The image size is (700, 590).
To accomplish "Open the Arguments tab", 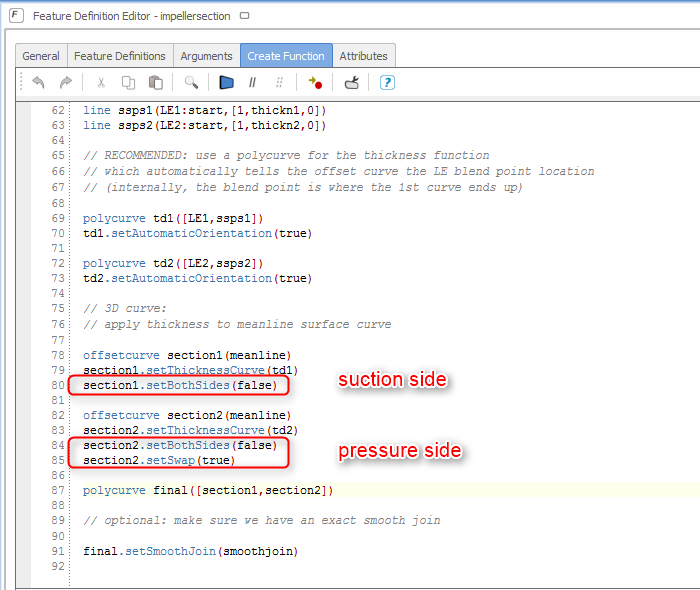I will (x=206, y=56).
